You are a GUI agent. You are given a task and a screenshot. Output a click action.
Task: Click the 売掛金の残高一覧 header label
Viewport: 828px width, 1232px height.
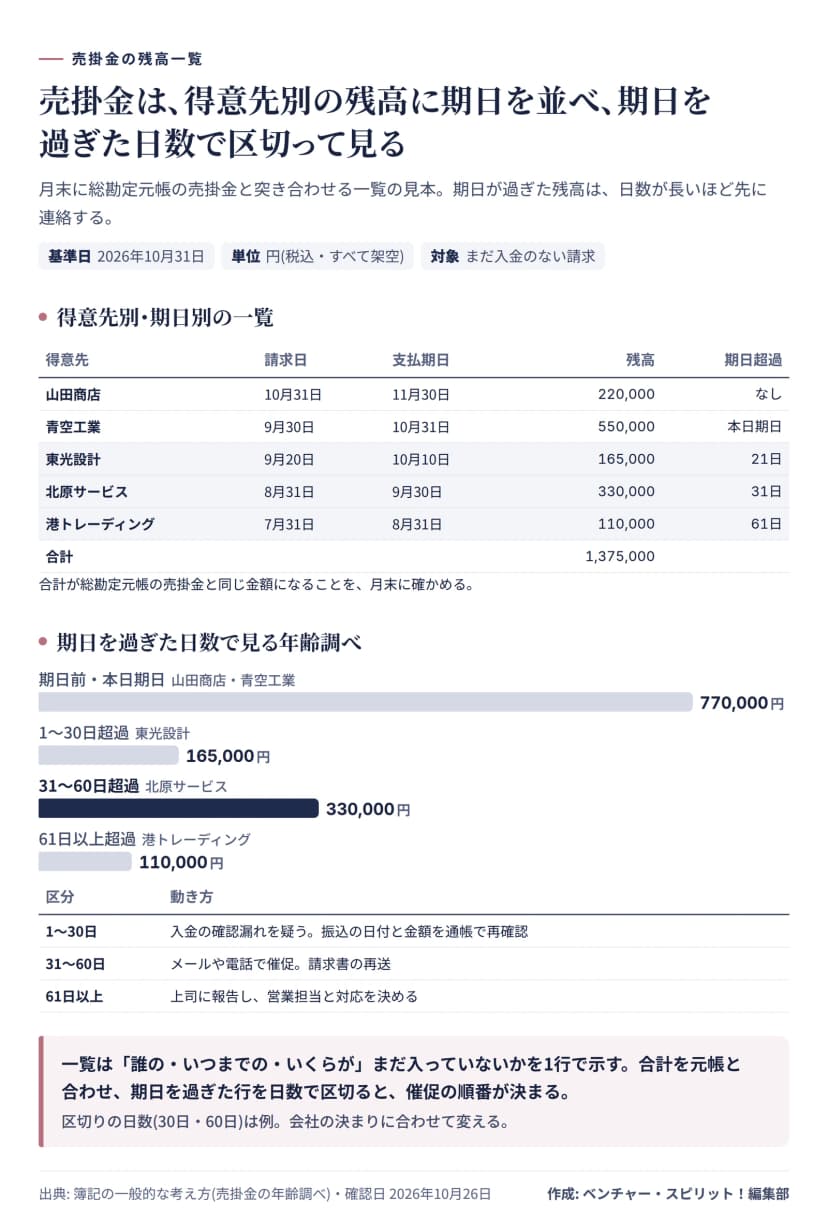137,59
